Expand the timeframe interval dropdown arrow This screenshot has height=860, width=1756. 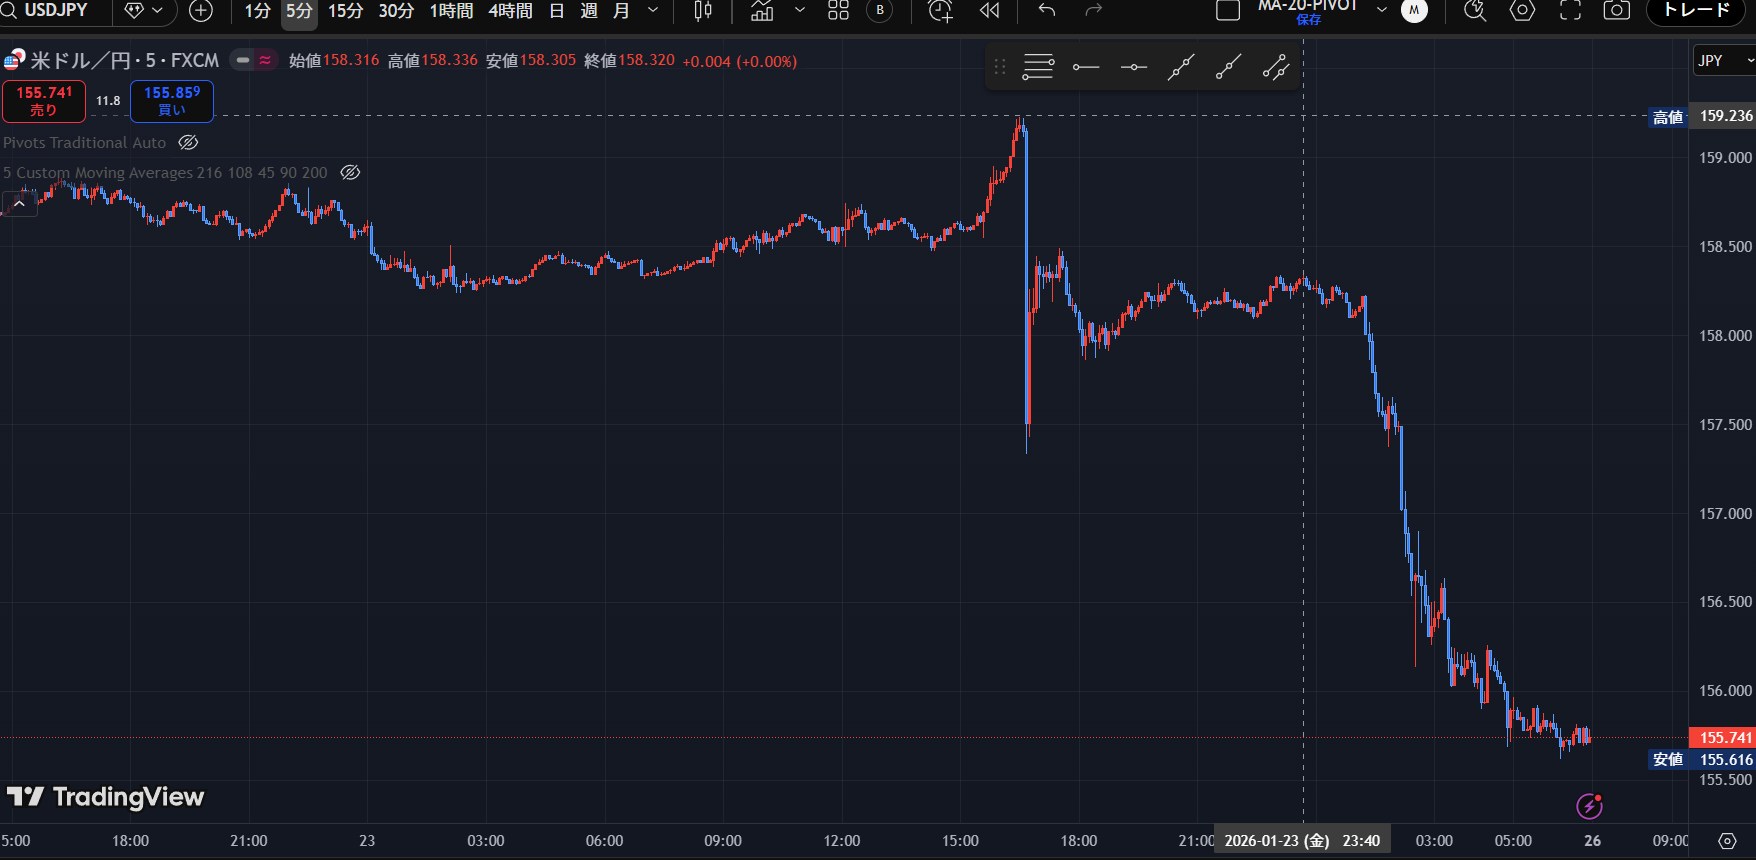653,11
